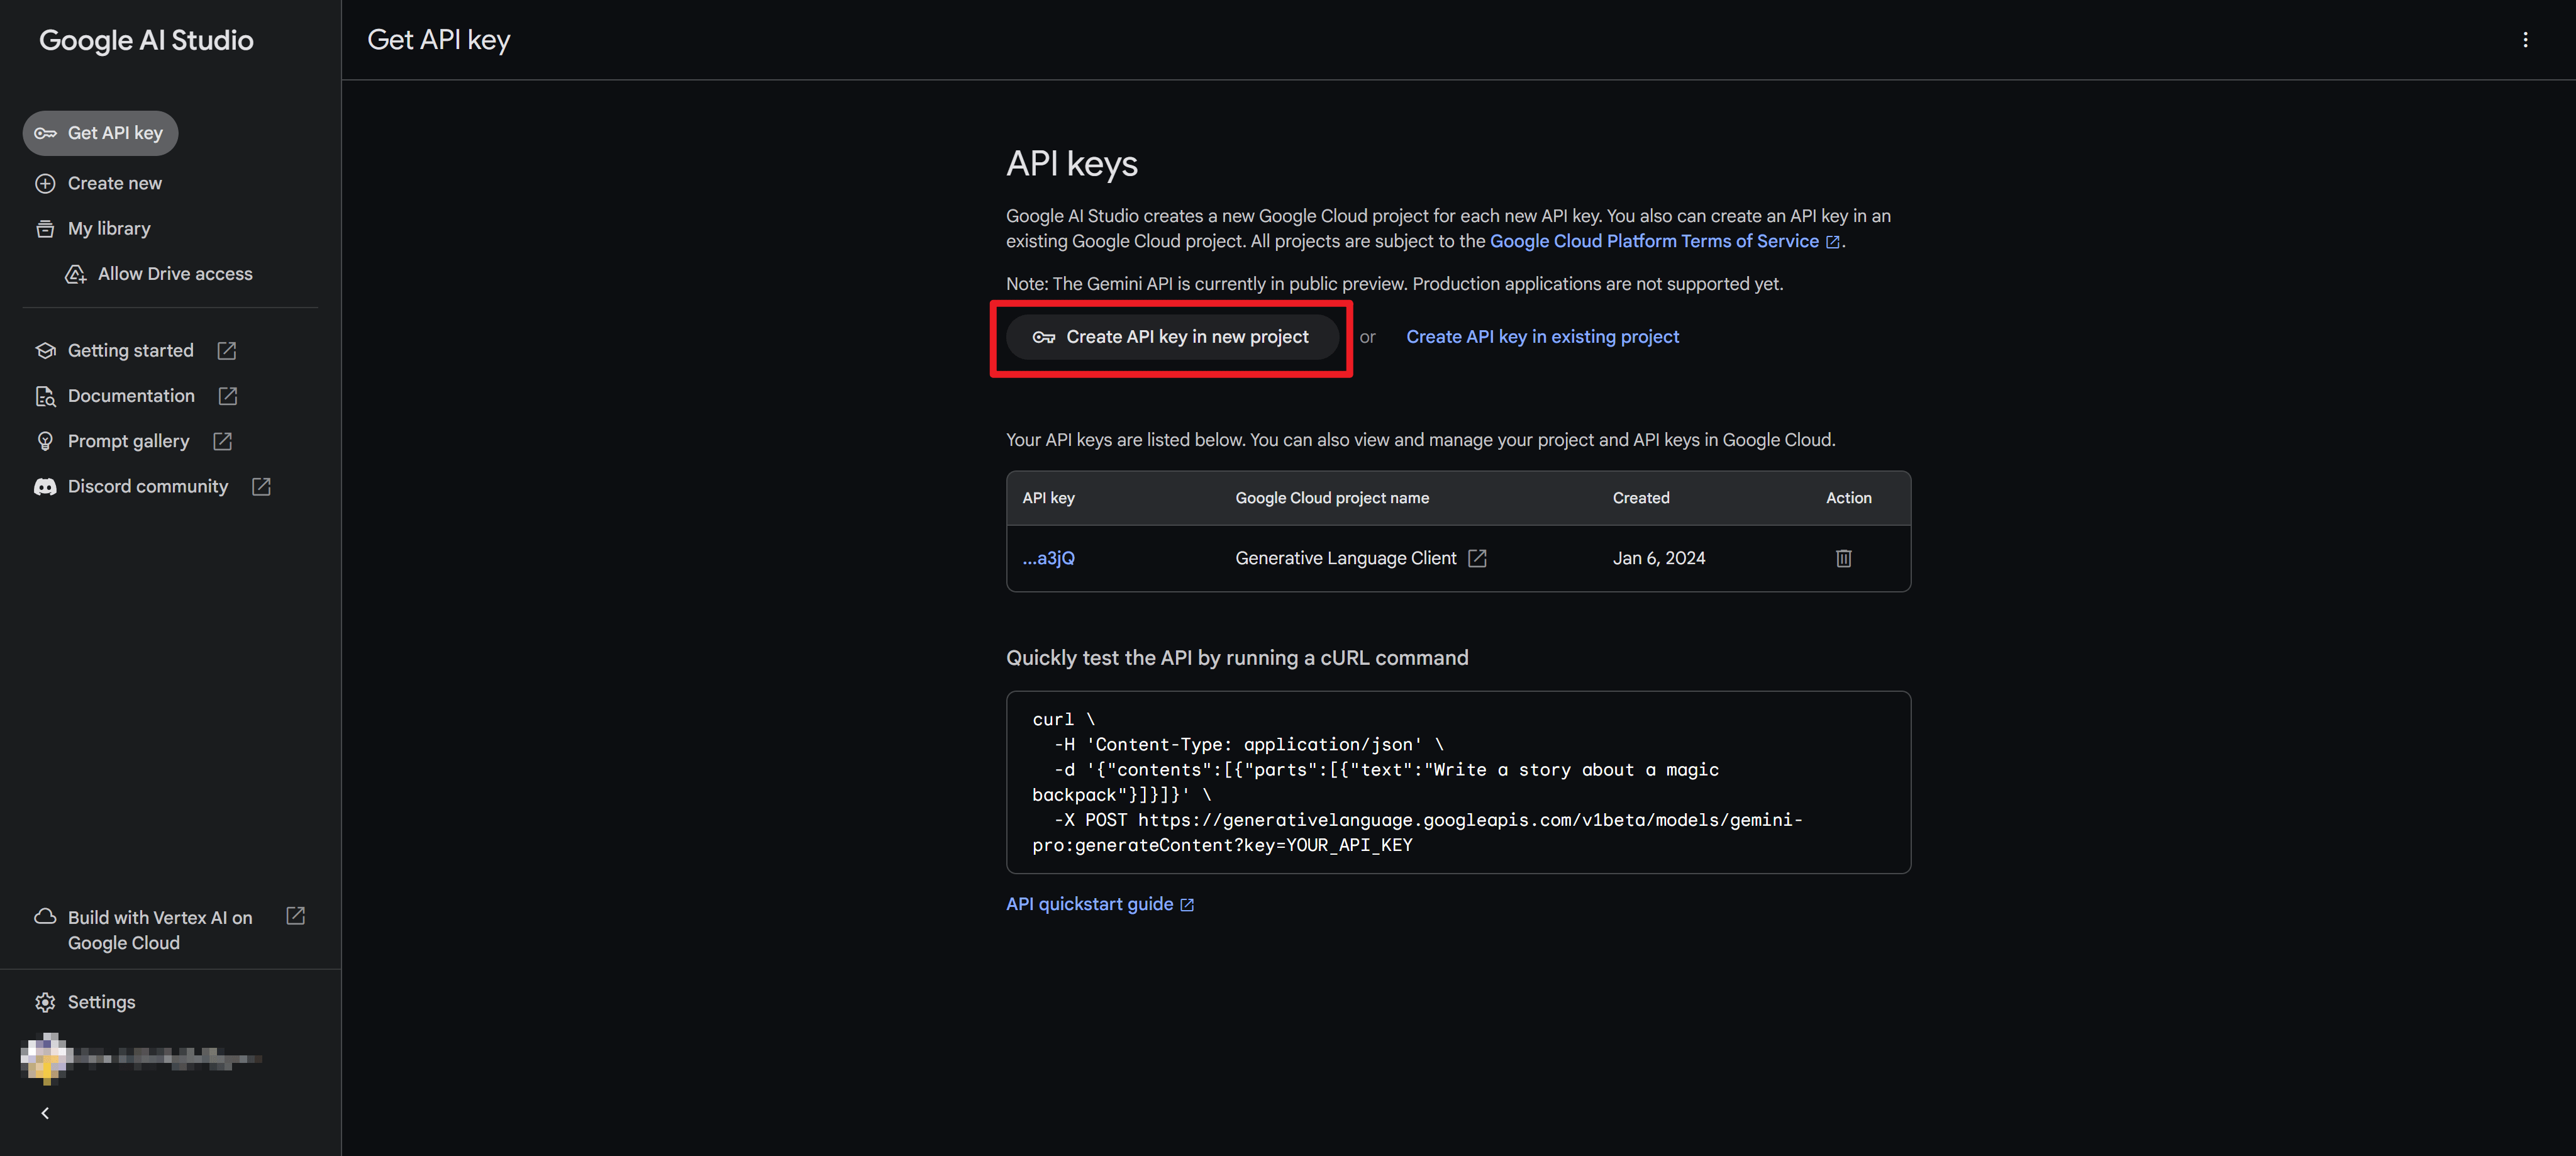Click the blurred user account avatar
Screen dimensions: 2576x1156
pos(45,1058)
